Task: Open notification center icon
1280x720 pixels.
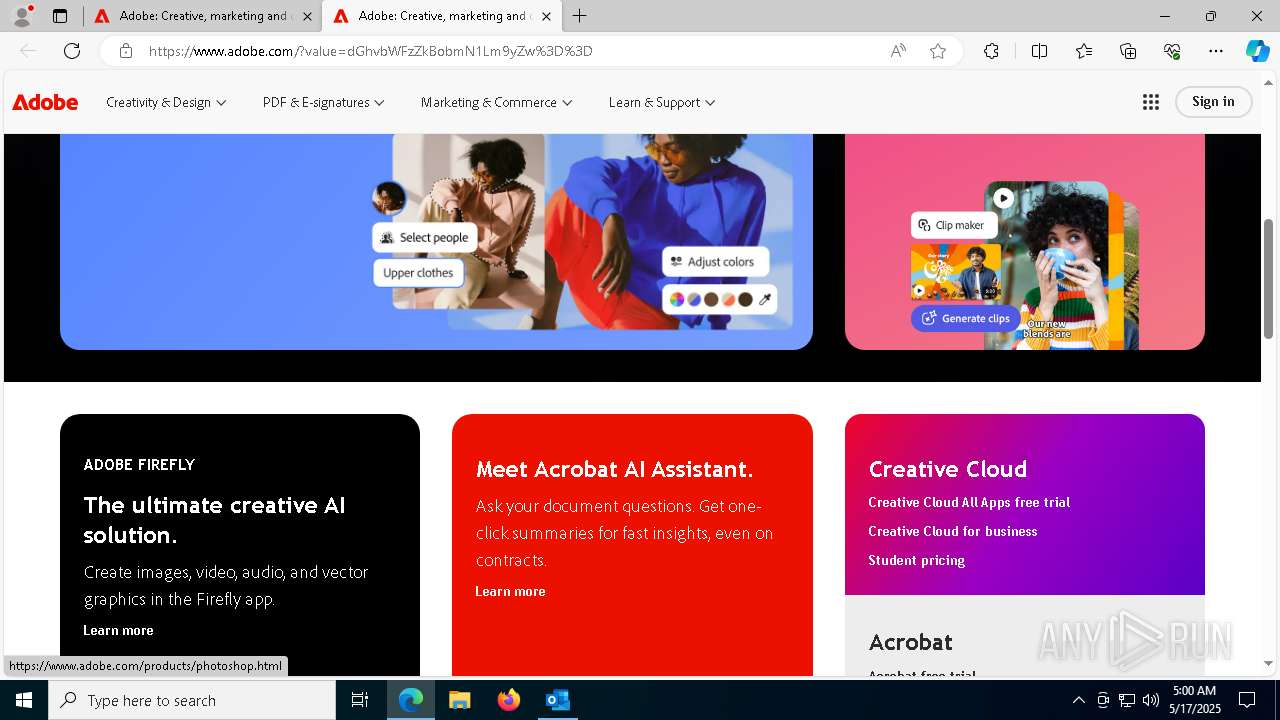Action: tap(1247, 700)
